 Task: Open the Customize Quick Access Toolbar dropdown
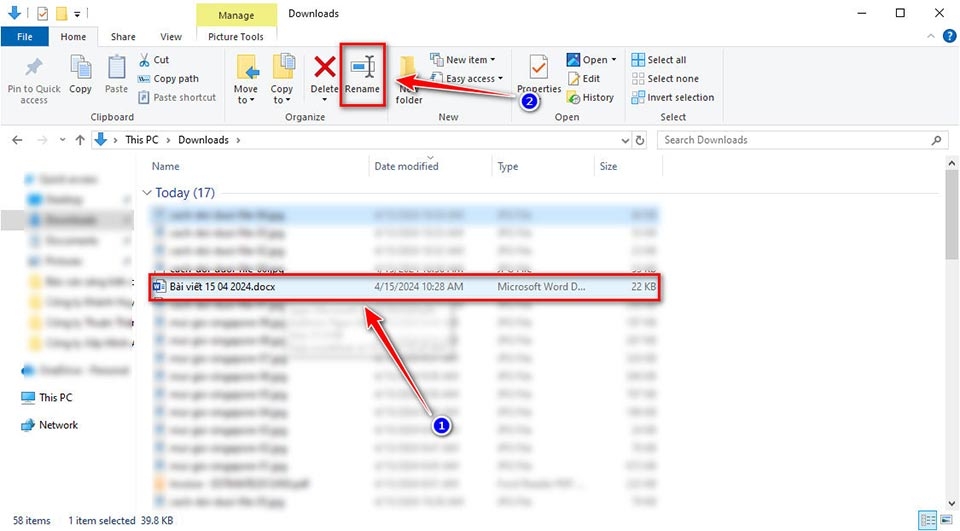pyautogui.click(x=77, y=13)
